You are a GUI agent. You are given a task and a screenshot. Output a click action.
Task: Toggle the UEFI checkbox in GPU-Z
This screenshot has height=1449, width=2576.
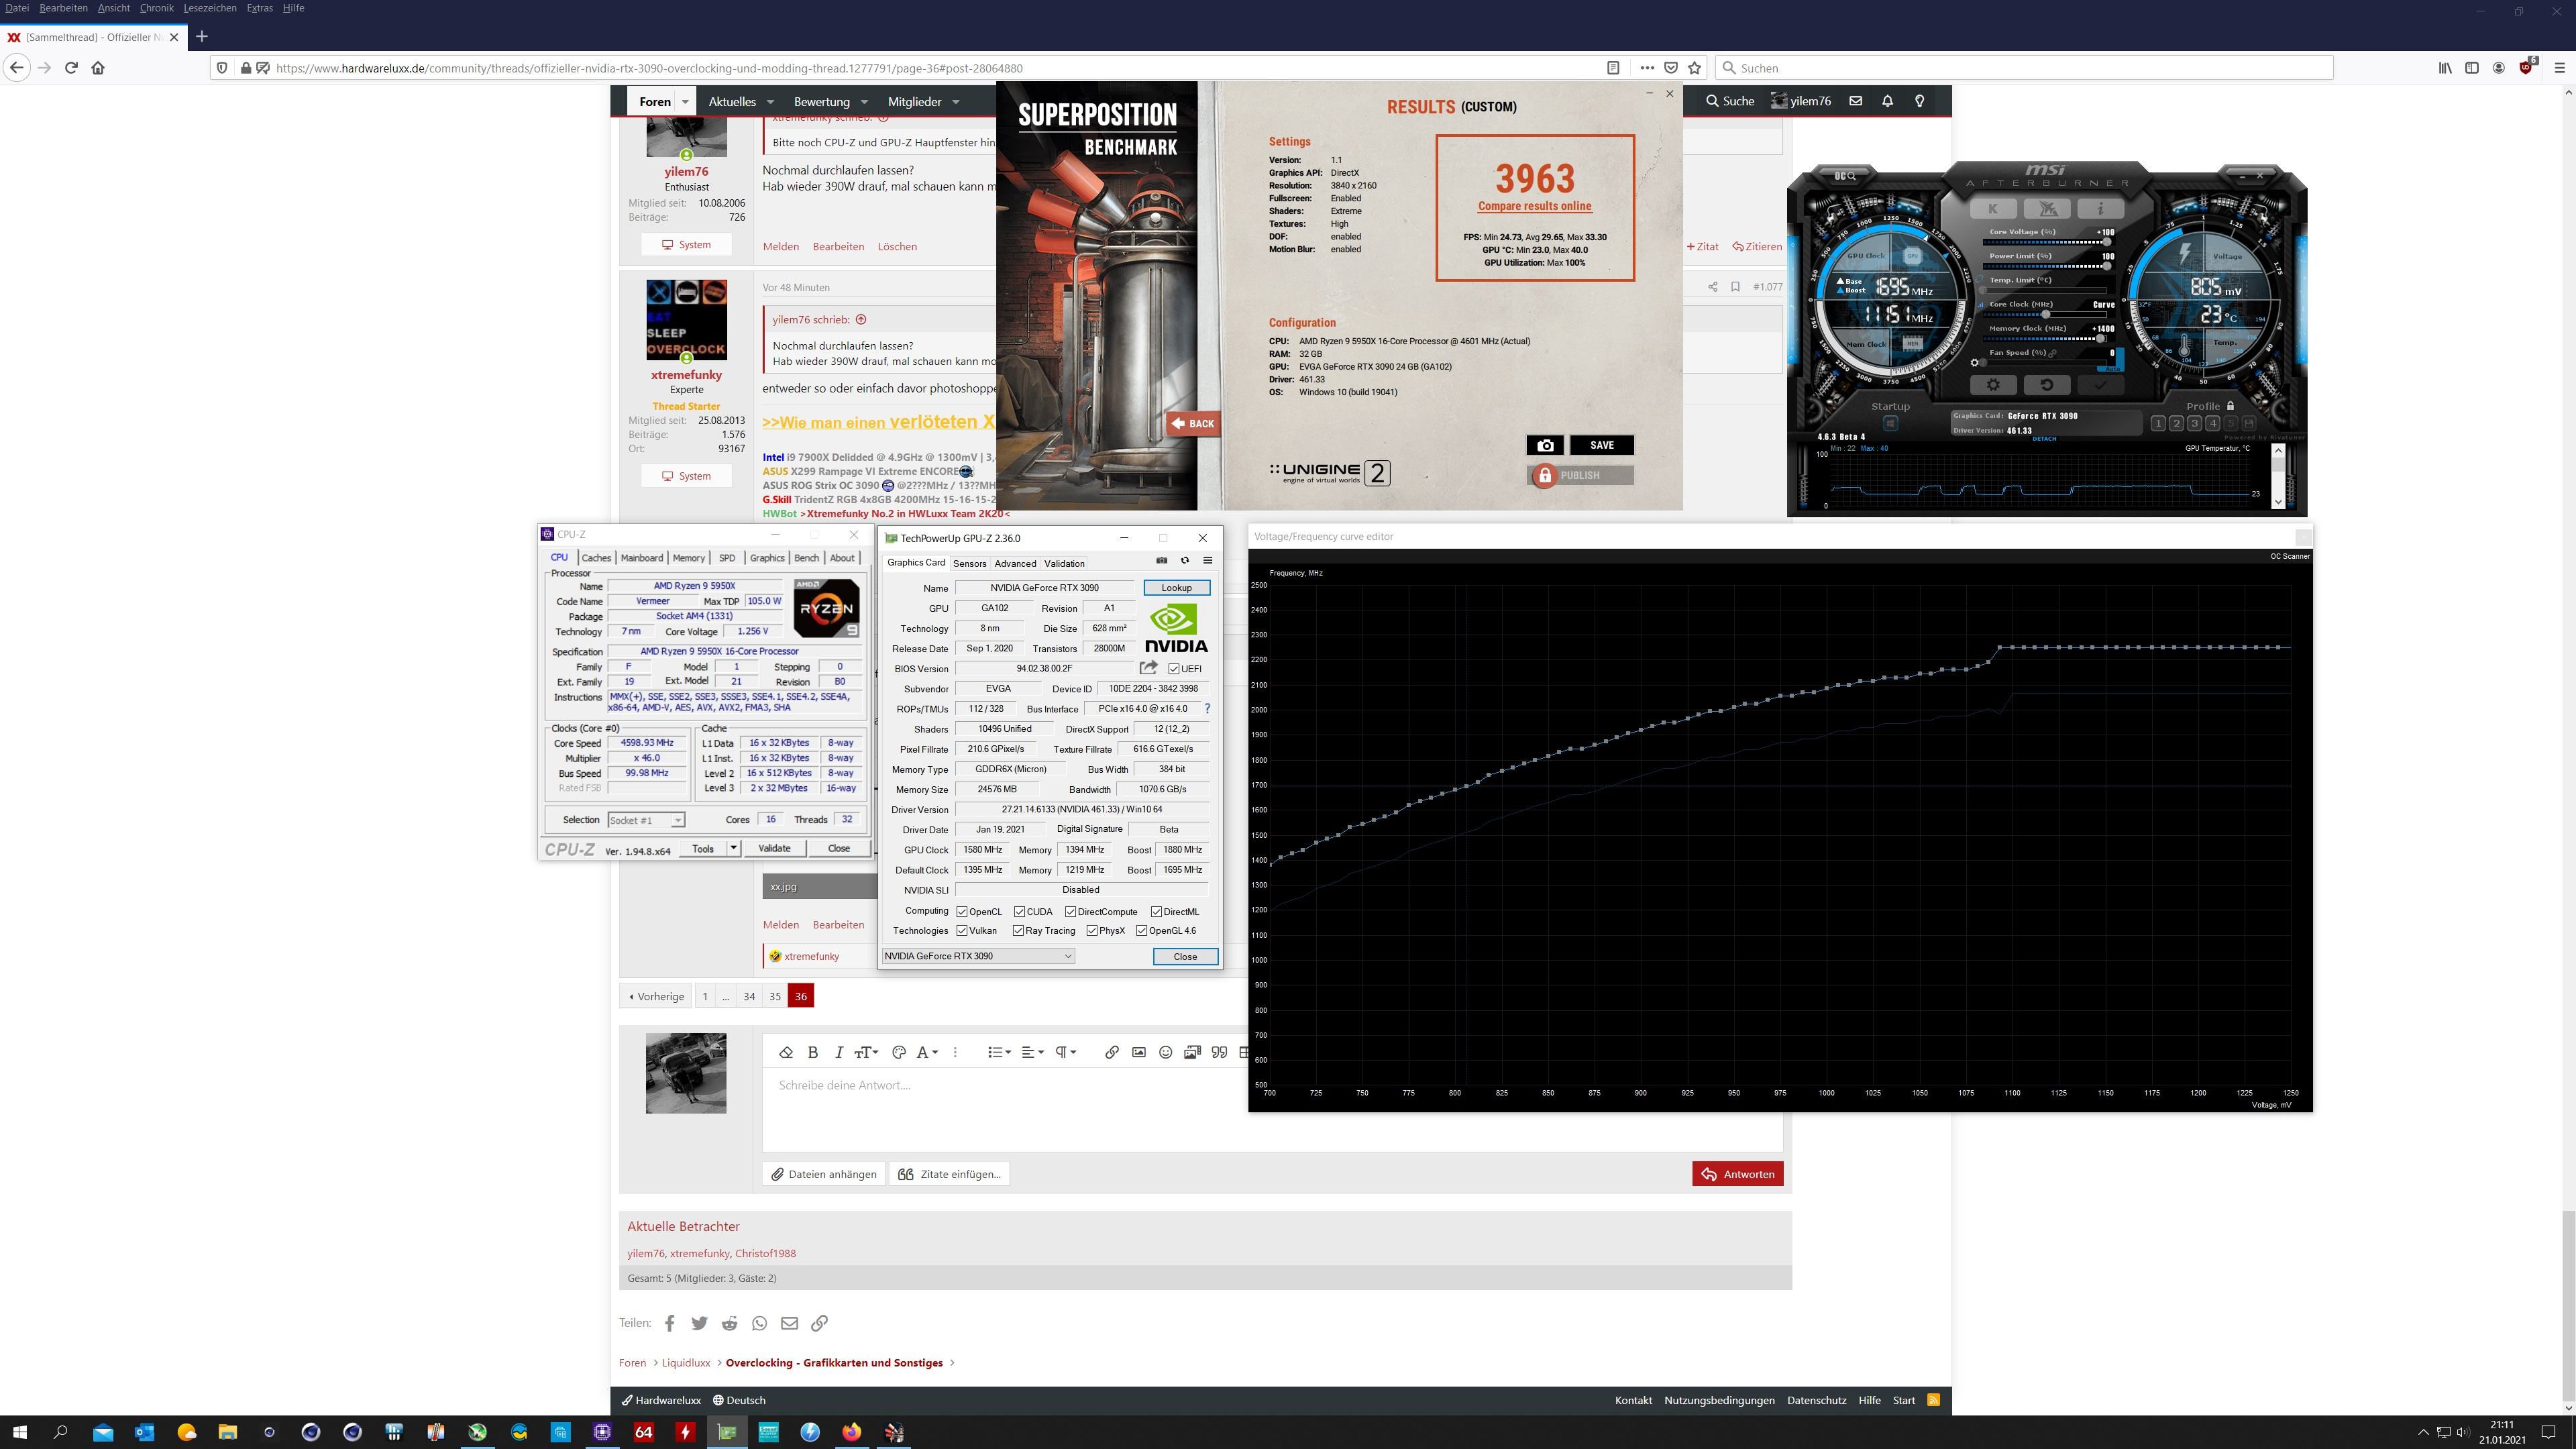pos(1174,669)
